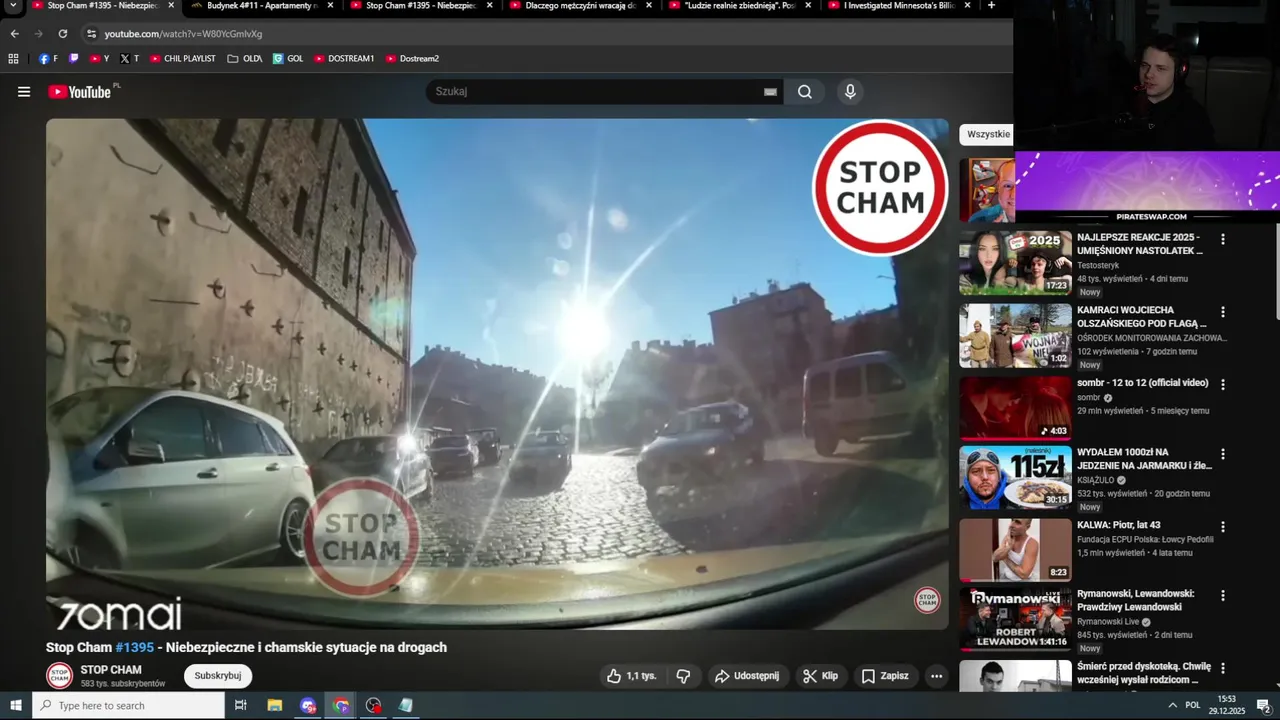Click the Stop Cham video player
Viewport: 1280px width, 720px height.
(x=497, y=374)
